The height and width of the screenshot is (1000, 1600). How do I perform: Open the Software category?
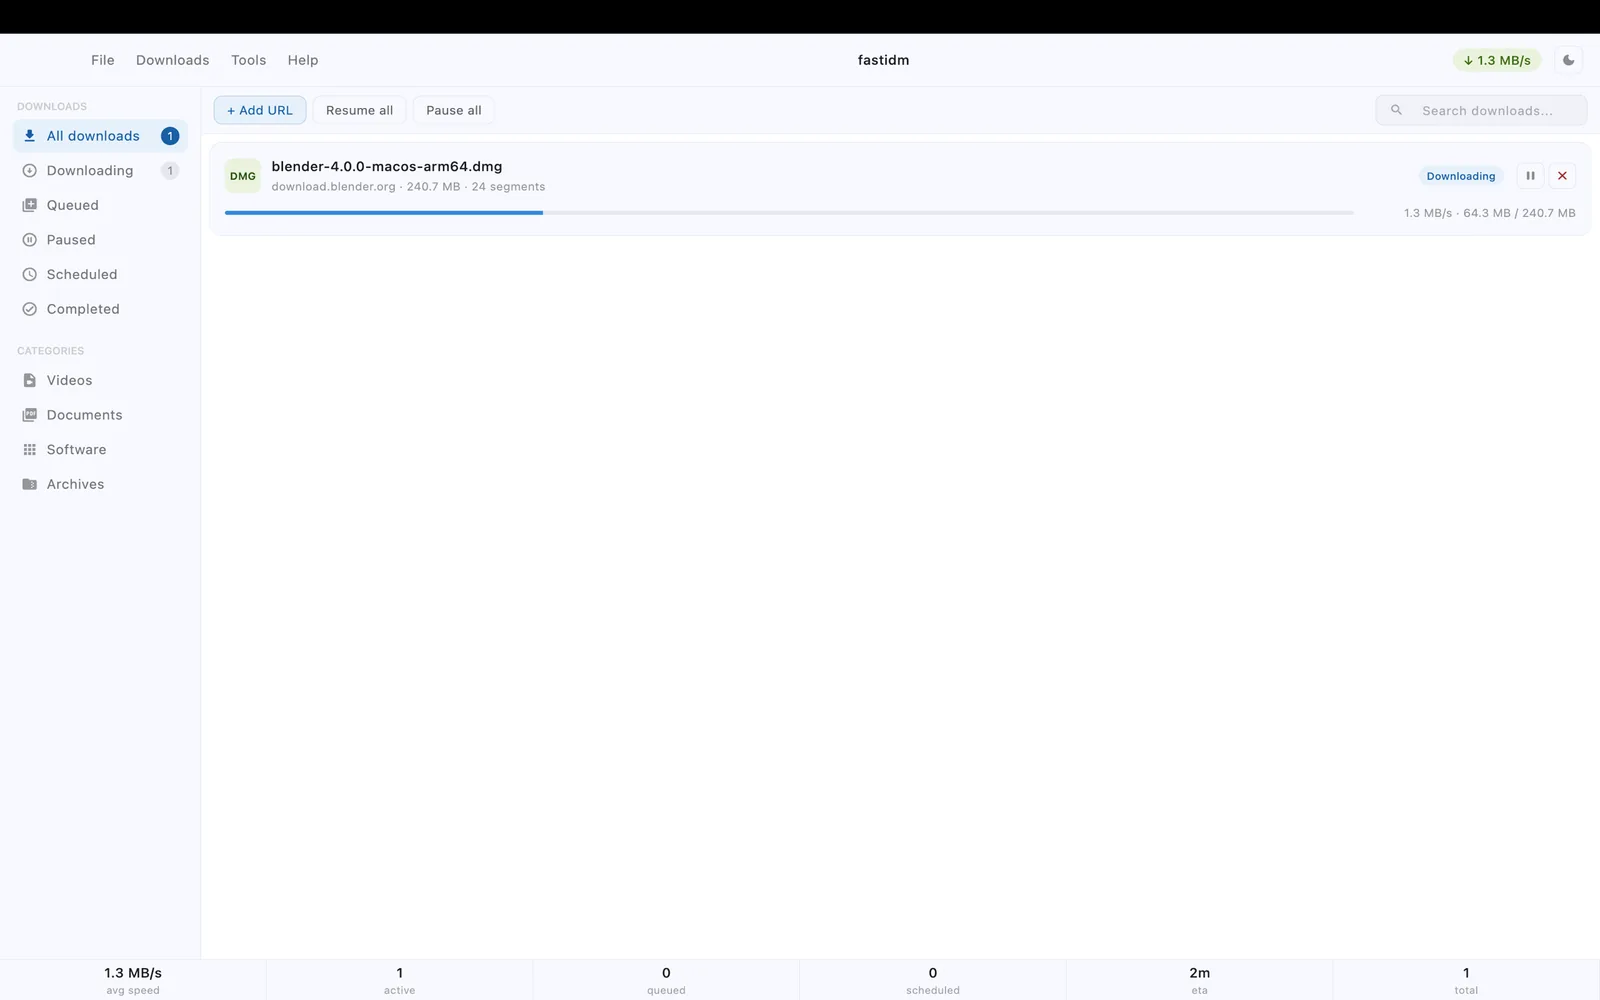click(x=100, y=450)
